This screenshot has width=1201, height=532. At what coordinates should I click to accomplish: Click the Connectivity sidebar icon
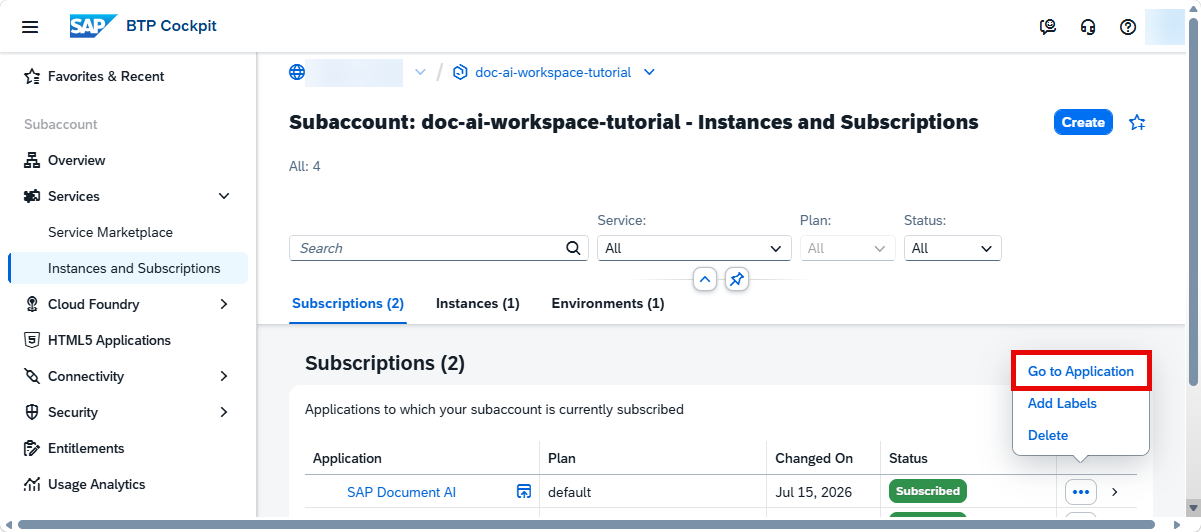(32, 376)
